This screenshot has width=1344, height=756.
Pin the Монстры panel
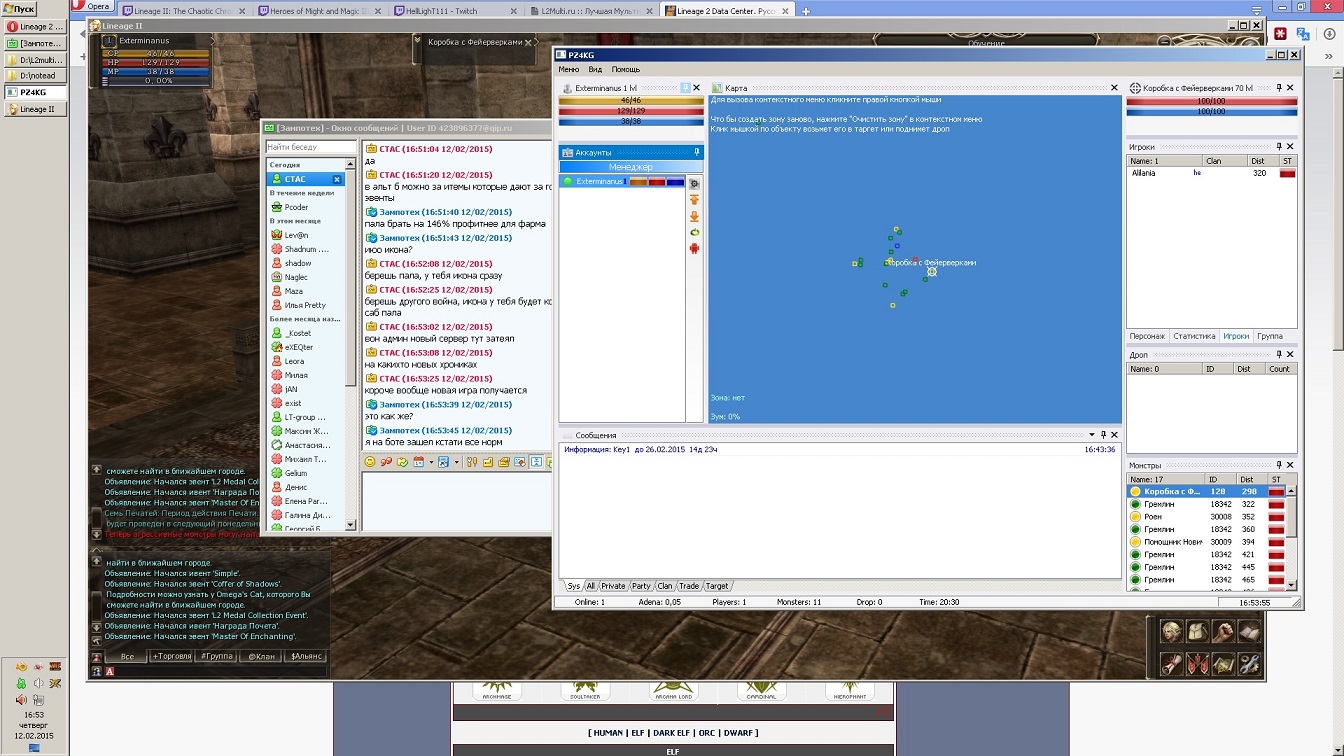point(1279,465)
